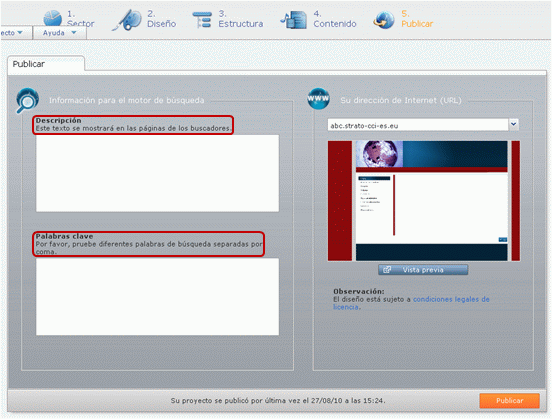The width and height of the screenshot is (552, 419).
Task: Click the WWW globe icon
Action: (x=318, y=99)
